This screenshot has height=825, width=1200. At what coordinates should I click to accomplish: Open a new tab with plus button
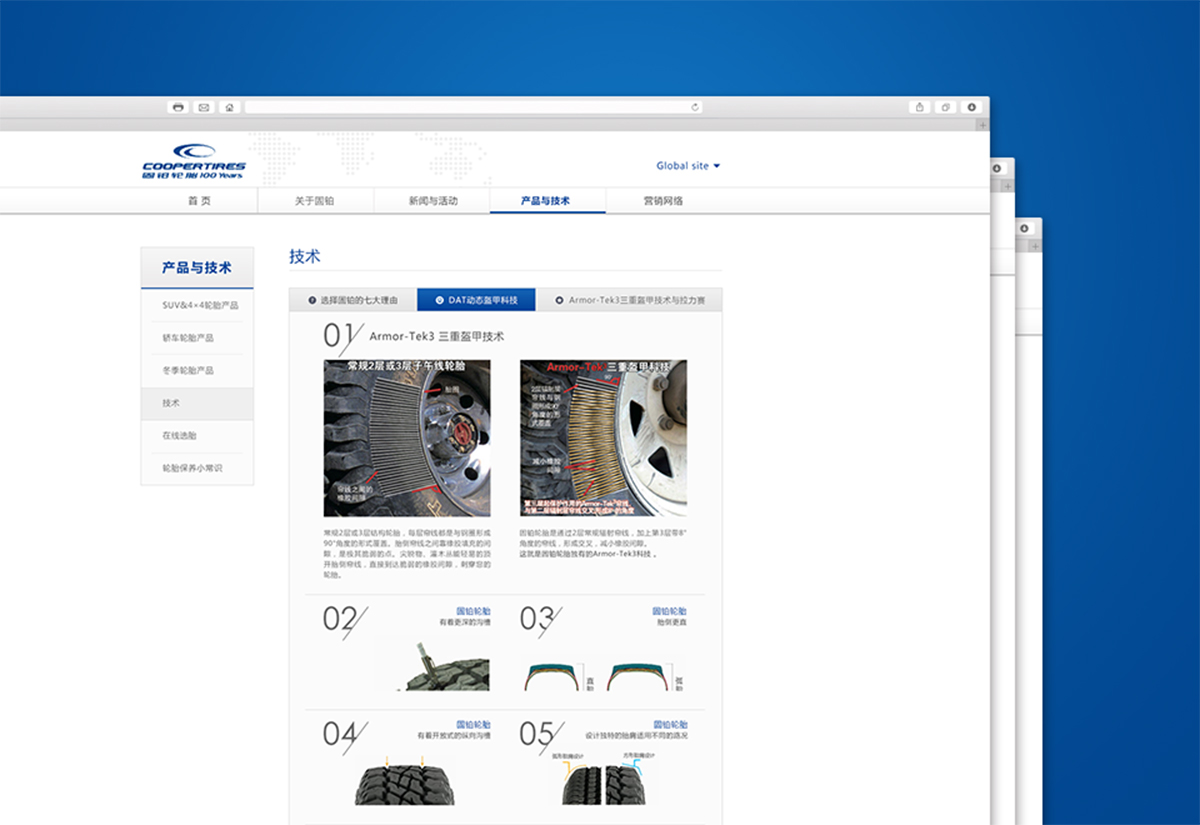point(981,124)
